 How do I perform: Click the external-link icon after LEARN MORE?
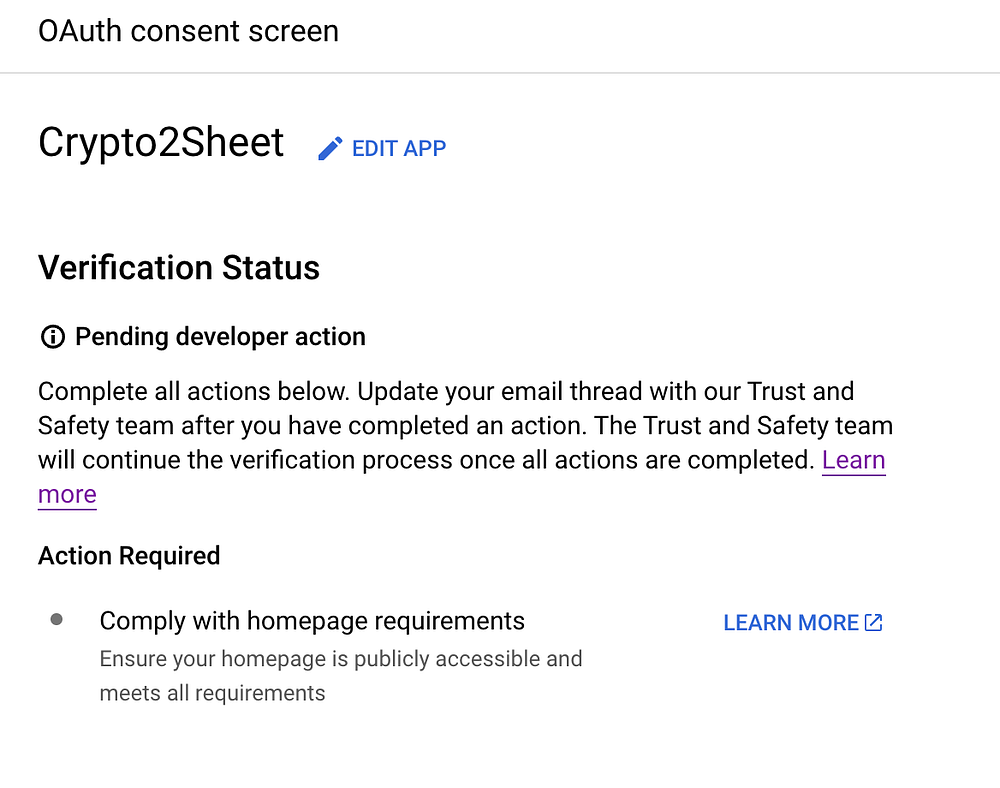pyautogui.click(x=874, y=623)
